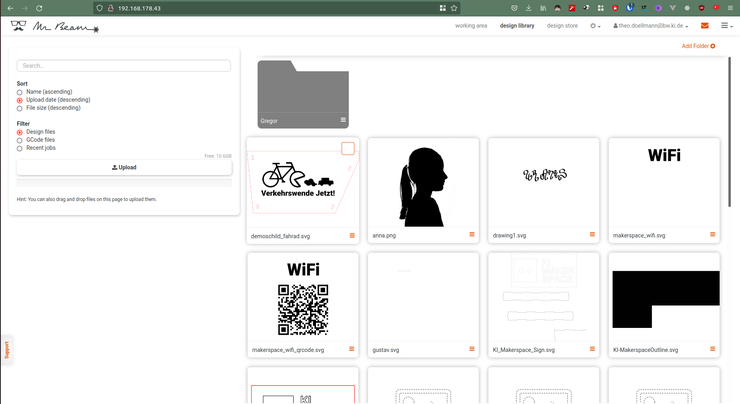Click the 'Free: 10.6GB' storage text
740x404 pixels.
(218, 156)
